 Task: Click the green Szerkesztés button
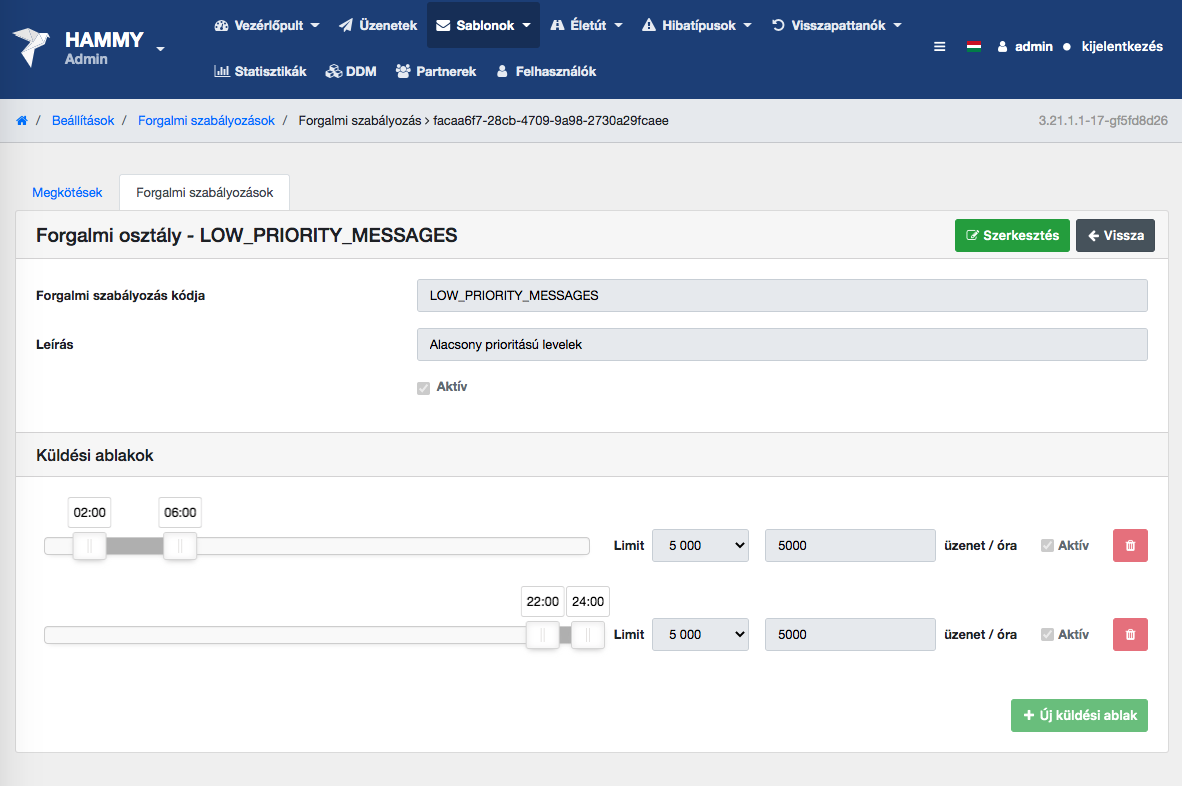coord(1012,236)
